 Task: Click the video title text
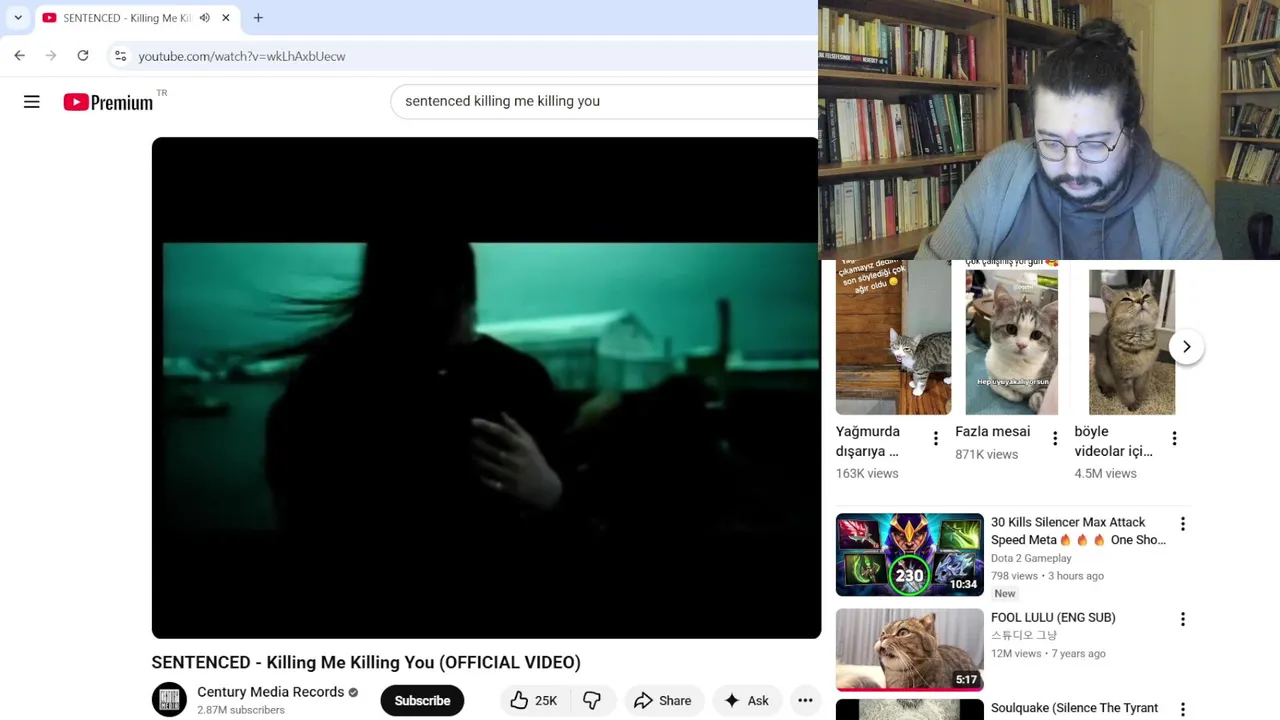366,662
